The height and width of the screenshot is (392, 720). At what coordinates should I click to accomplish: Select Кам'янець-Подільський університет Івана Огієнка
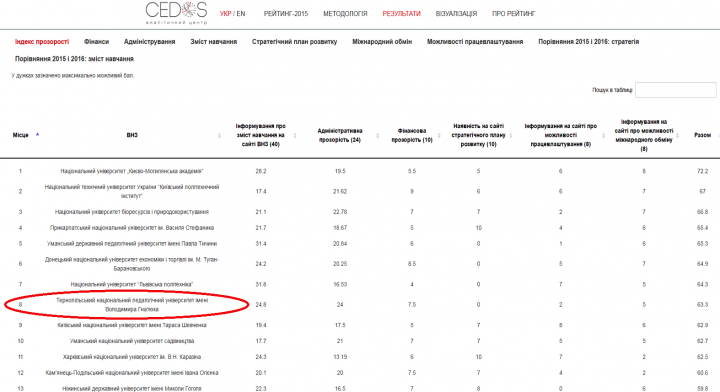tap(132, 373)
